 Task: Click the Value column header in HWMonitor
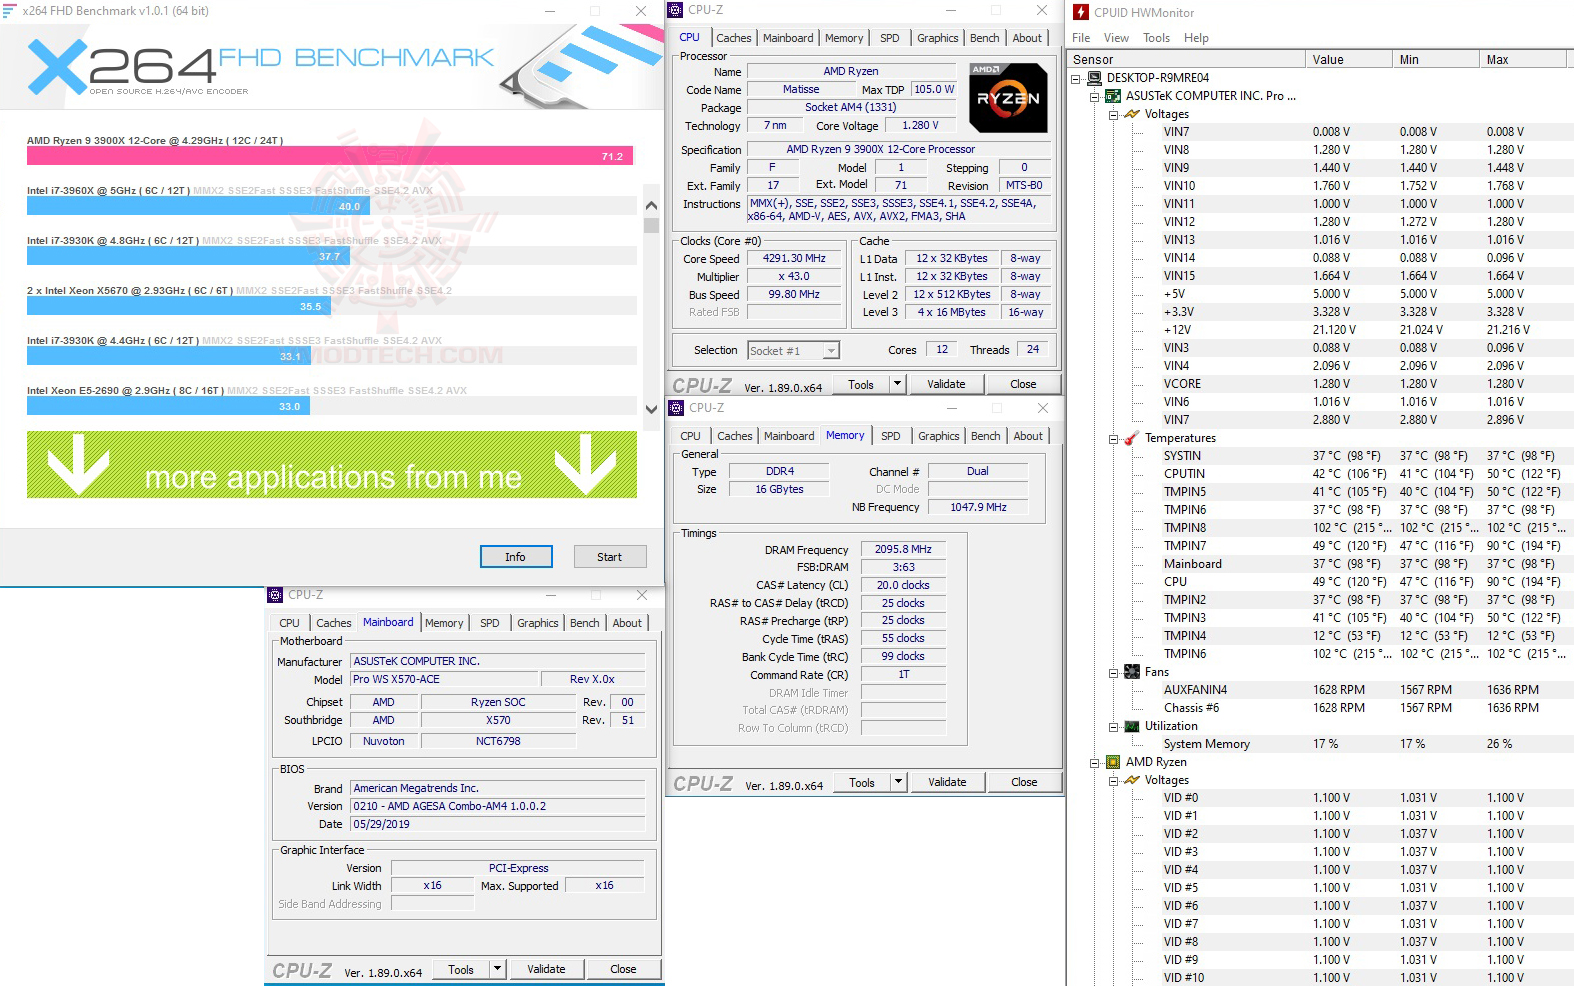[x=1348, y=60]
